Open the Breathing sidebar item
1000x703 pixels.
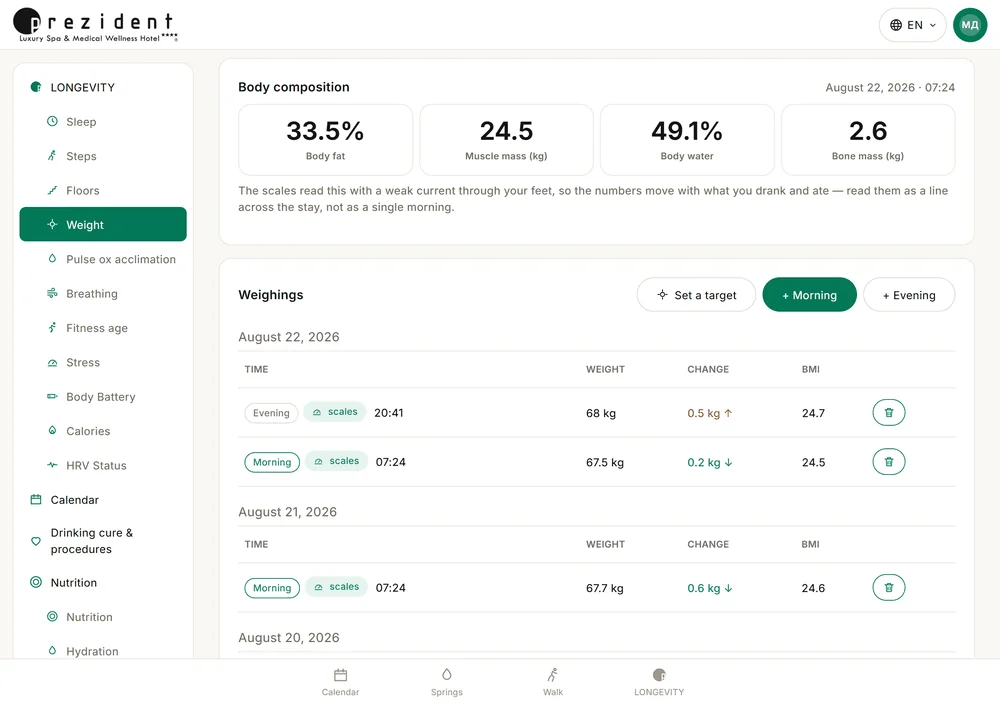point(103,294)
